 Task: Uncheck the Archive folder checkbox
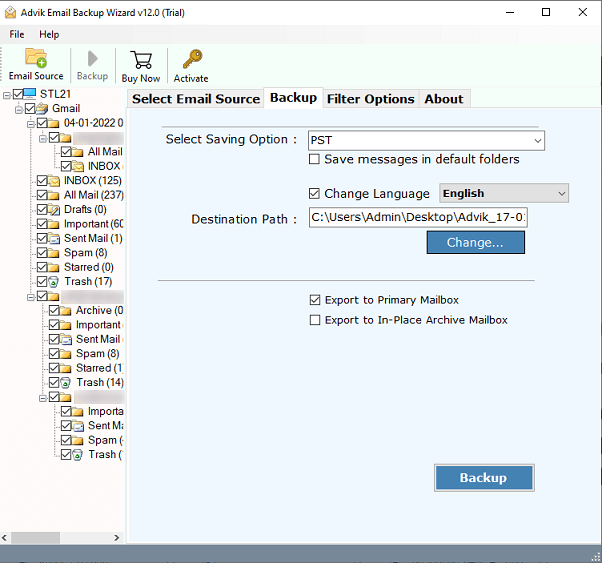pos(54,310)
